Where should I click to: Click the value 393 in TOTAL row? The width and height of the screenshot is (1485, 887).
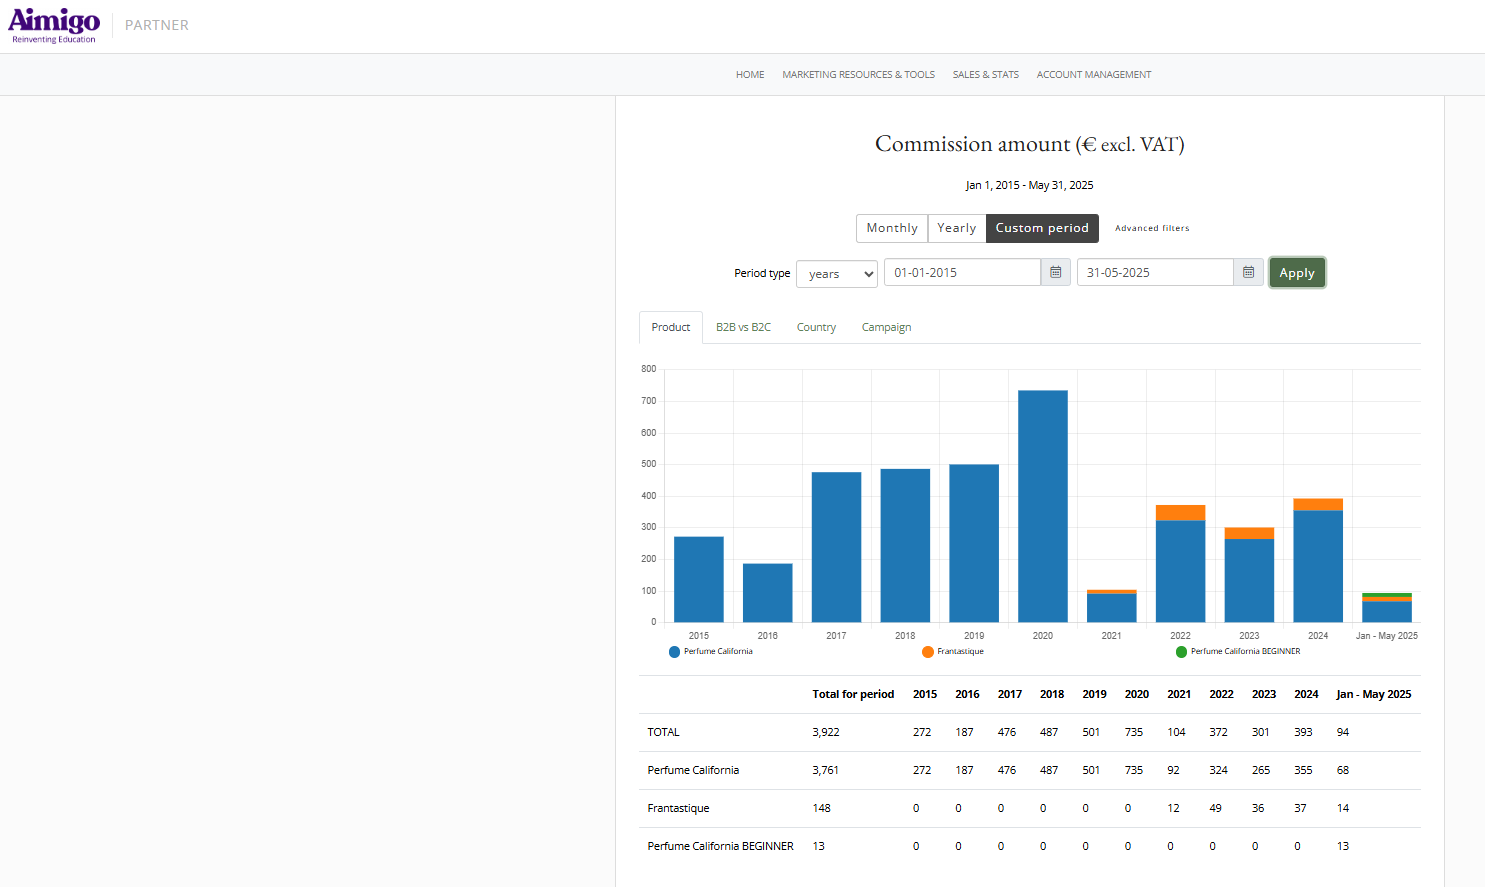[1303, 732]
